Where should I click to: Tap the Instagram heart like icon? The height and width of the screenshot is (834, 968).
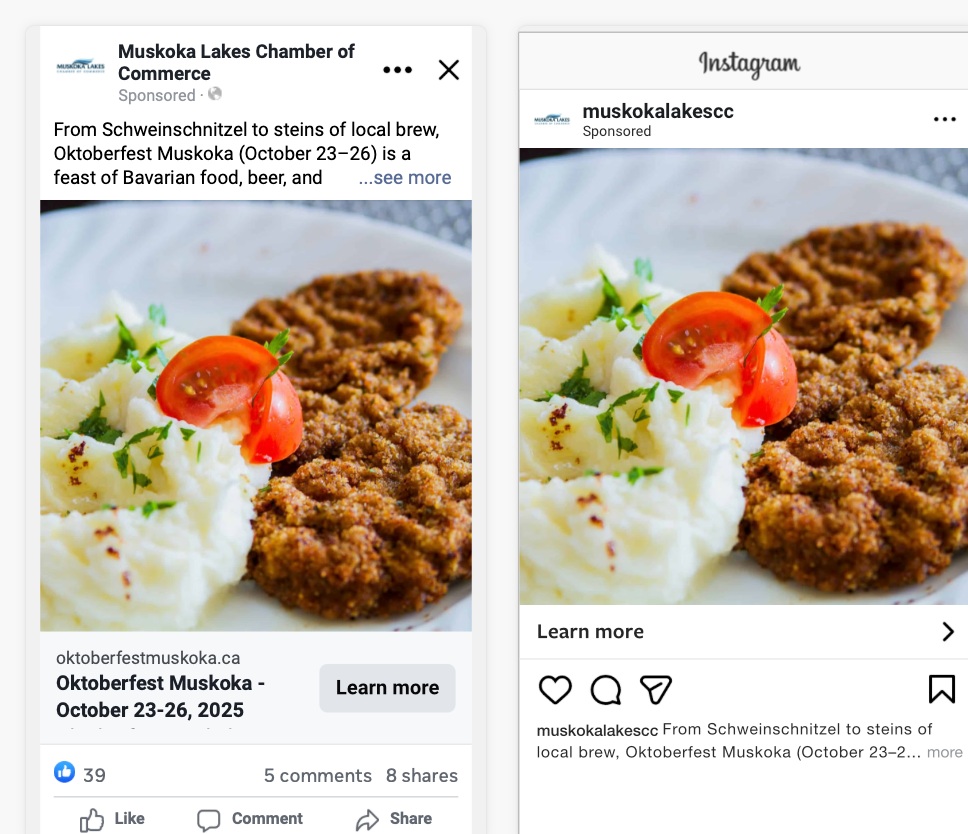tap(555, 689)
